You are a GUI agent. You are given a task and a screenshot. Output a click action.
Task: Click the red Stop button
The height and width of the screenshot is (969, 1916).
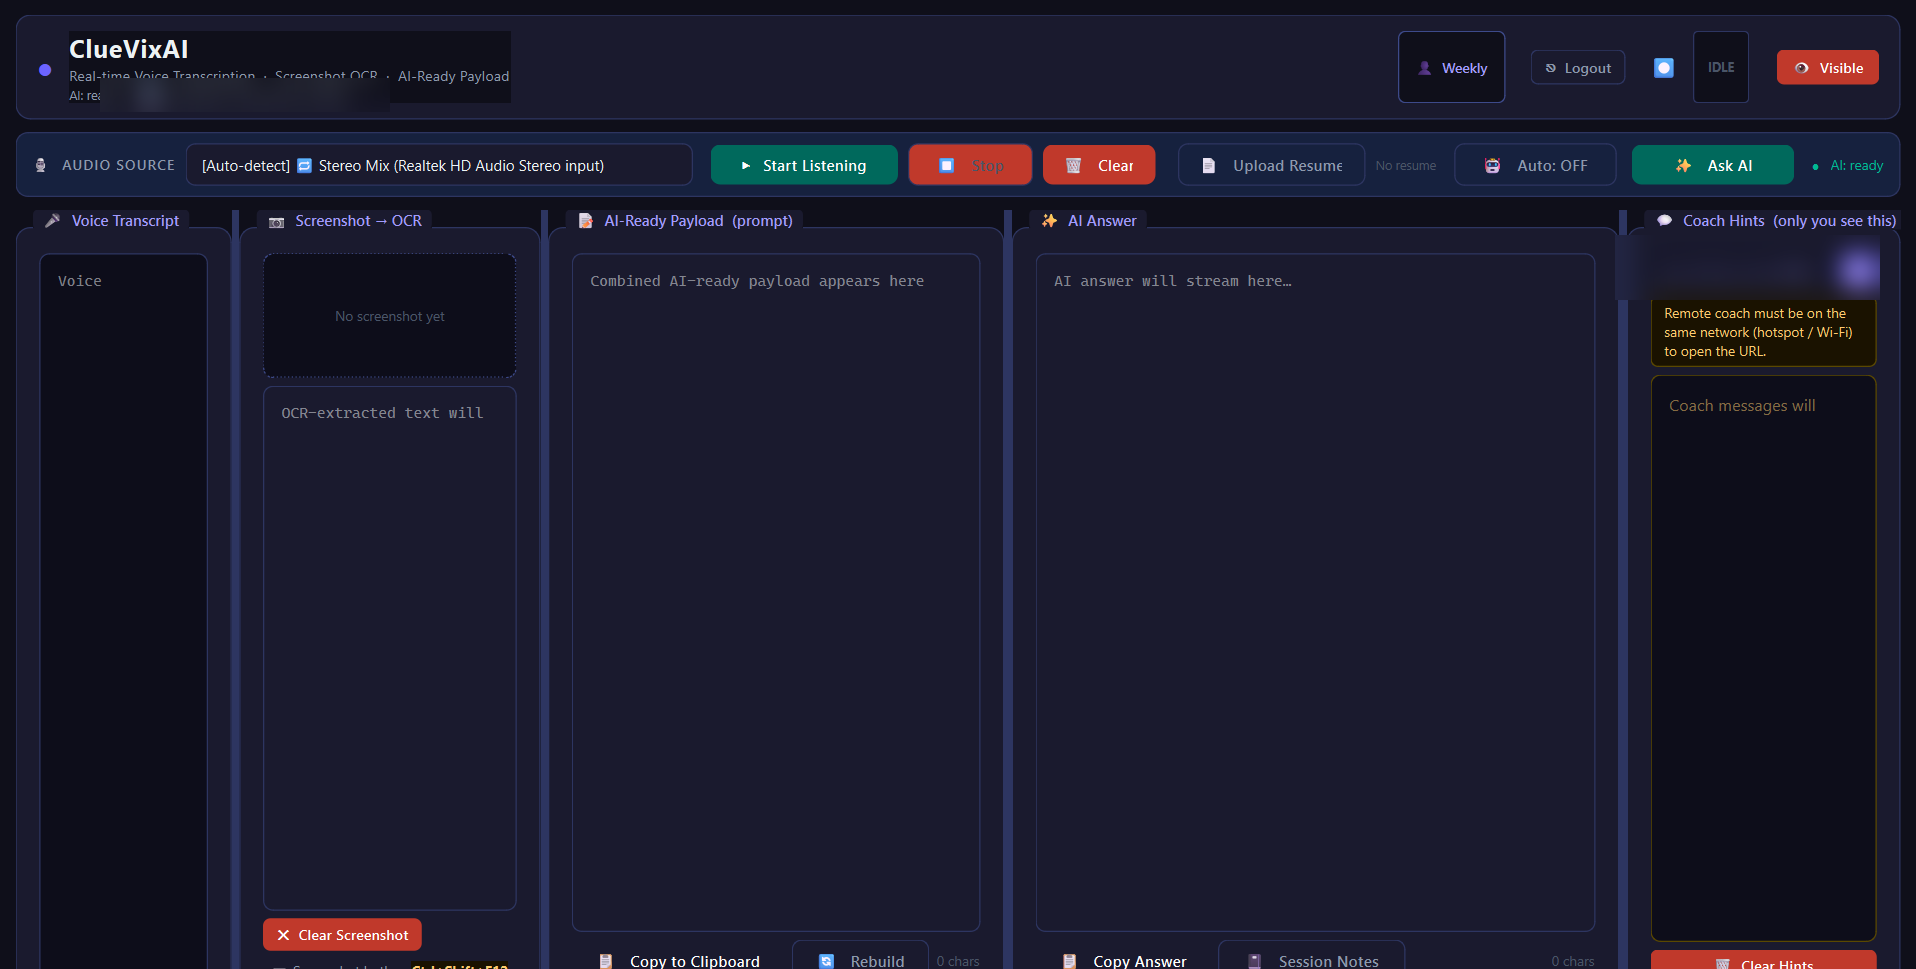pos(970,165)
